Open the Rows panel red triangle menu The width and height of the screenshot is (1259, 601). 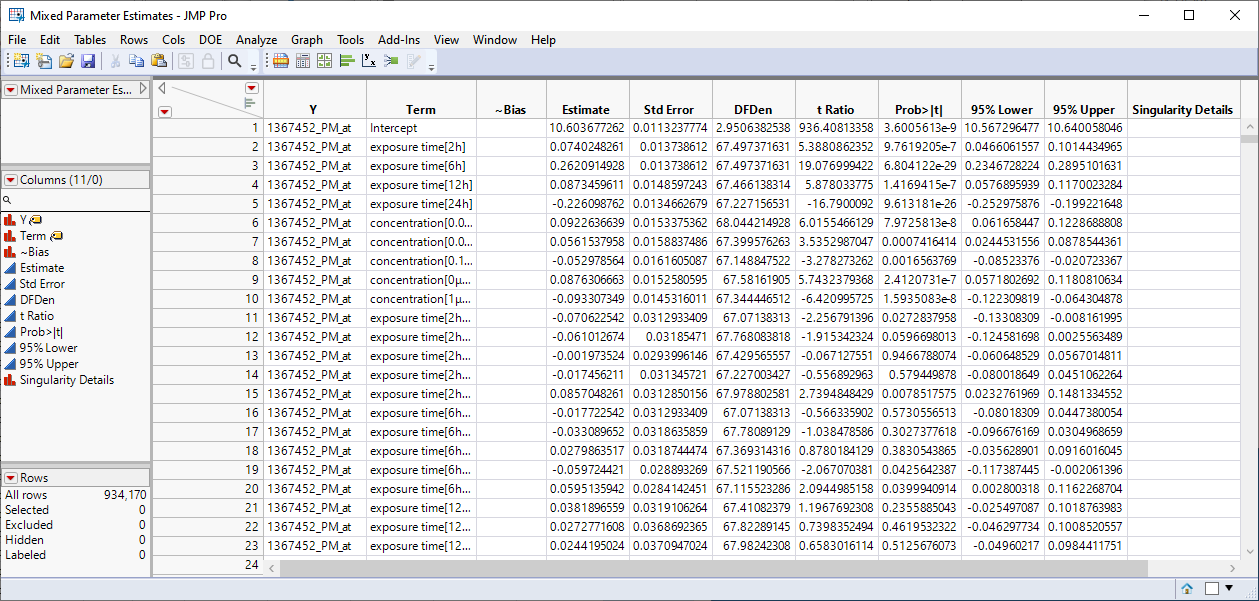(x=11, y=478)
